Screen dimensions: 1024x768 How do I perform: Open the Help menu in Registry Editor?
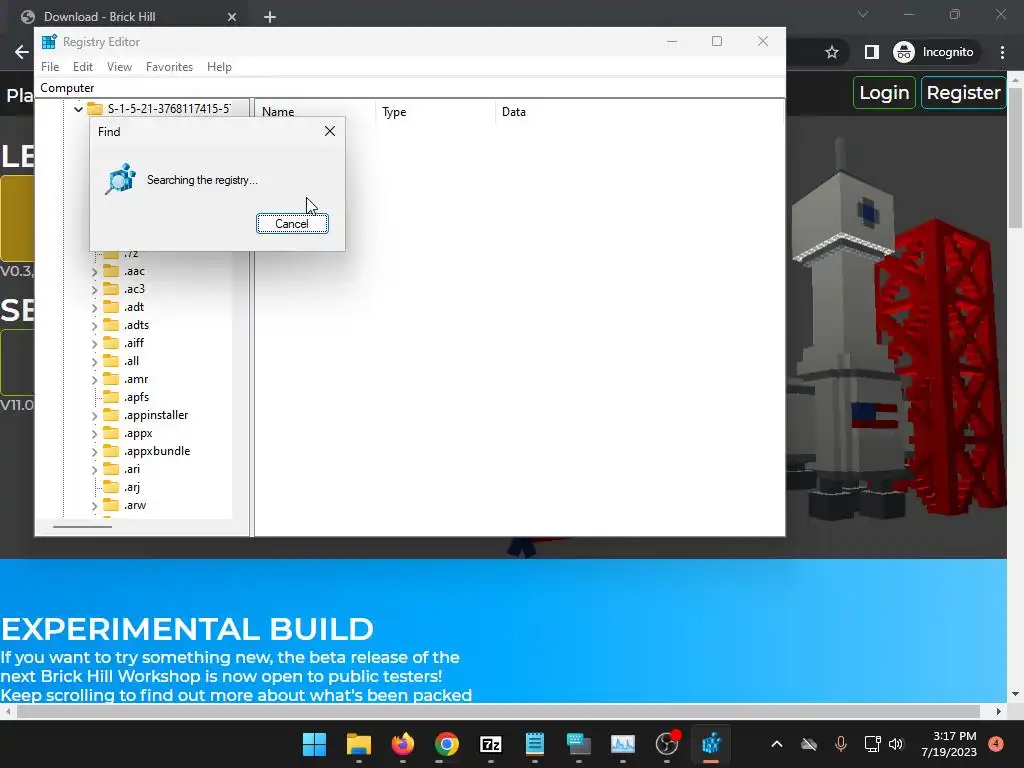click(x=219, y=67)
